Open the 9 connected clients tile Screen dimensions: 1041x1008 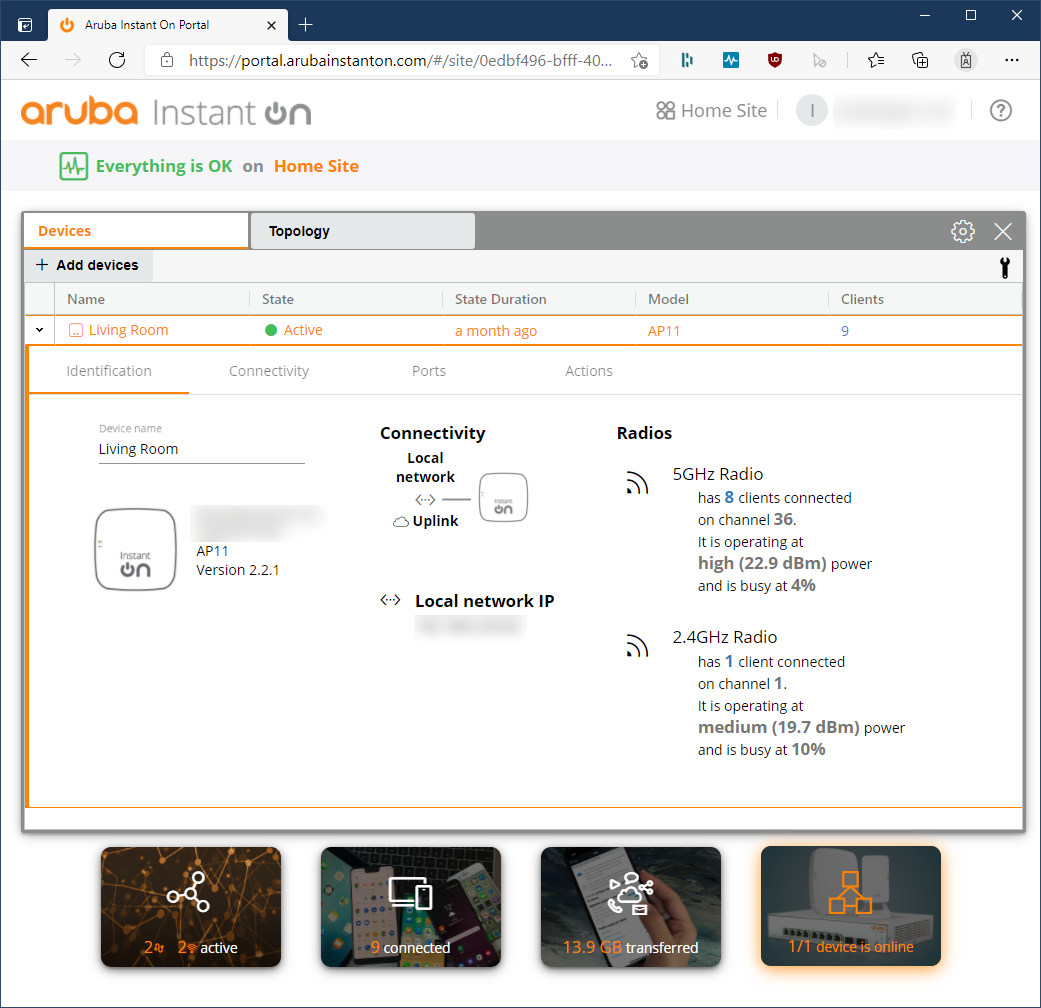coord(410,906)
